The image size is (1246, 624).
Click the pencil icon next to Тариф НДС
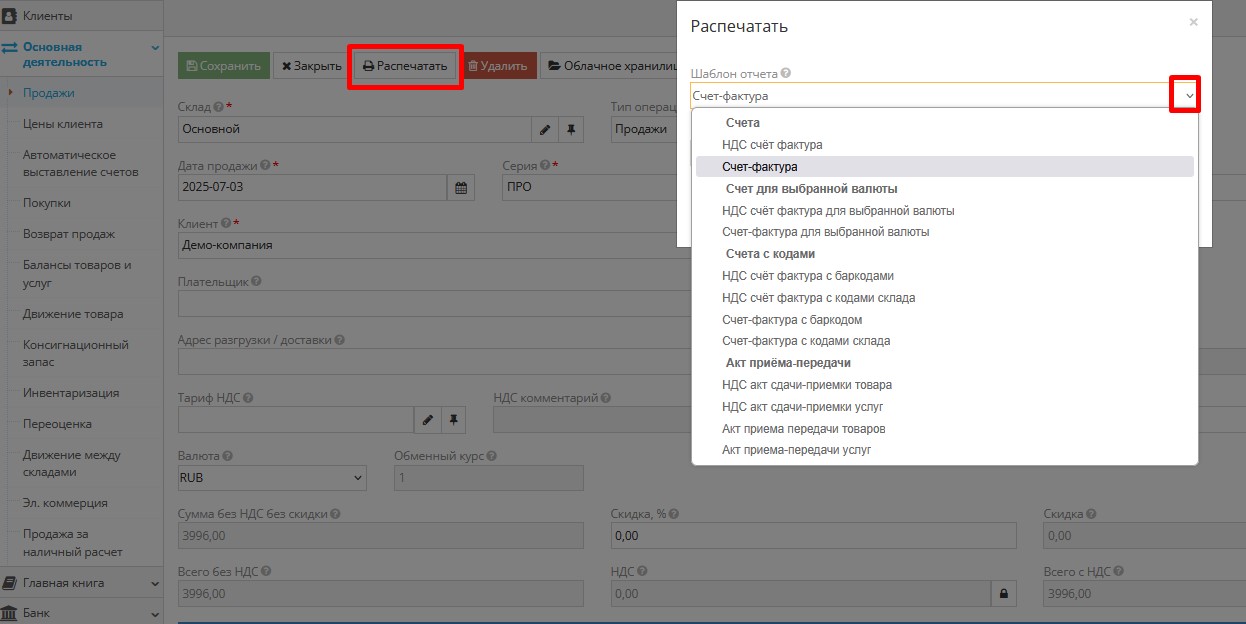point(427,420)
